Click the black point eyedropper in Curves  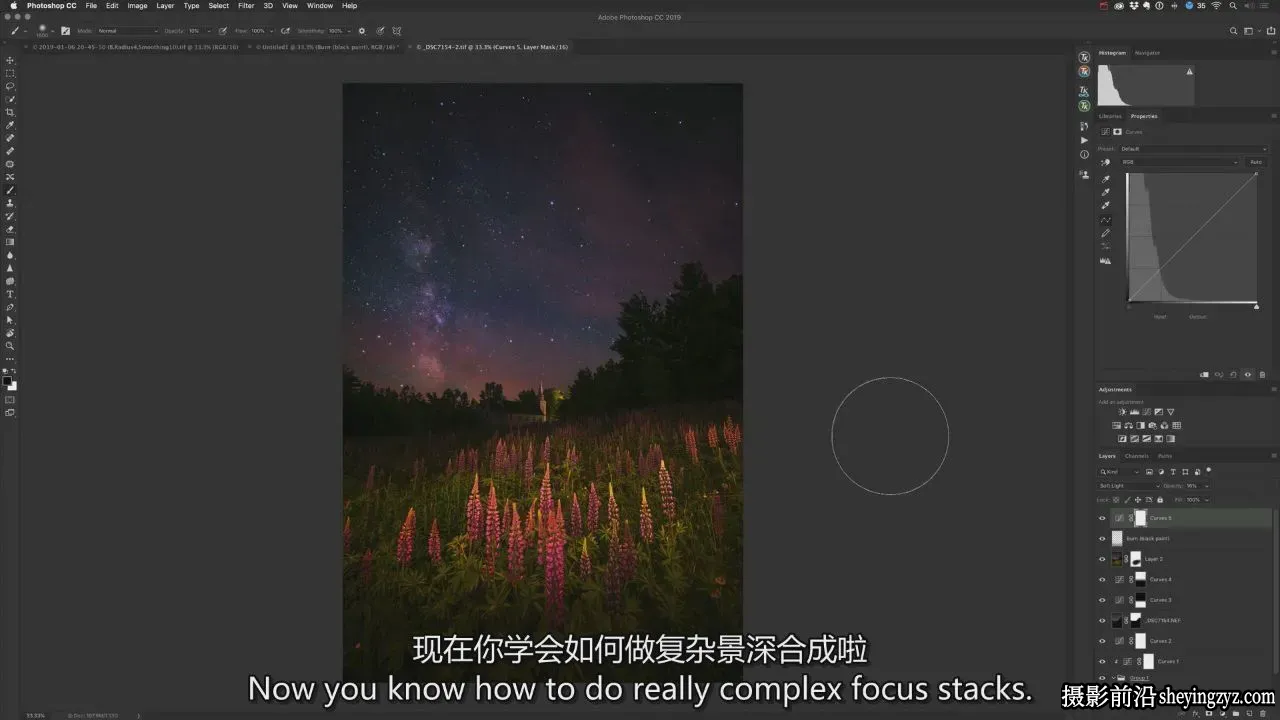(x=1106, y=179)
